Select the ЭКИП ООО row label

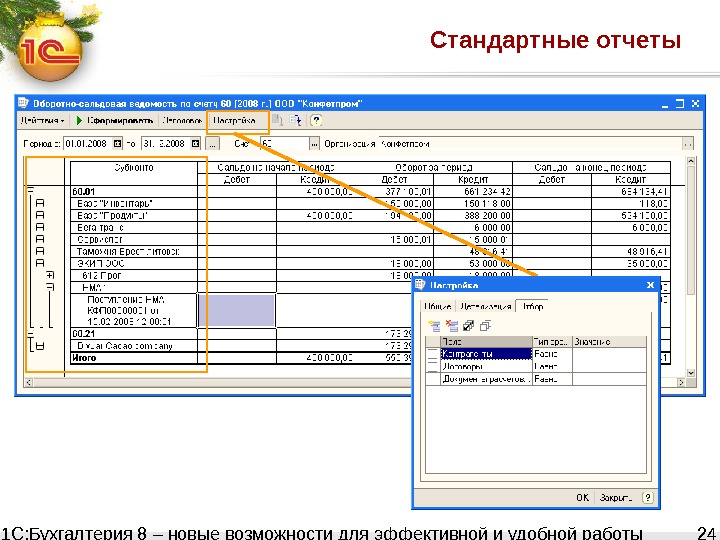(134, 264)
